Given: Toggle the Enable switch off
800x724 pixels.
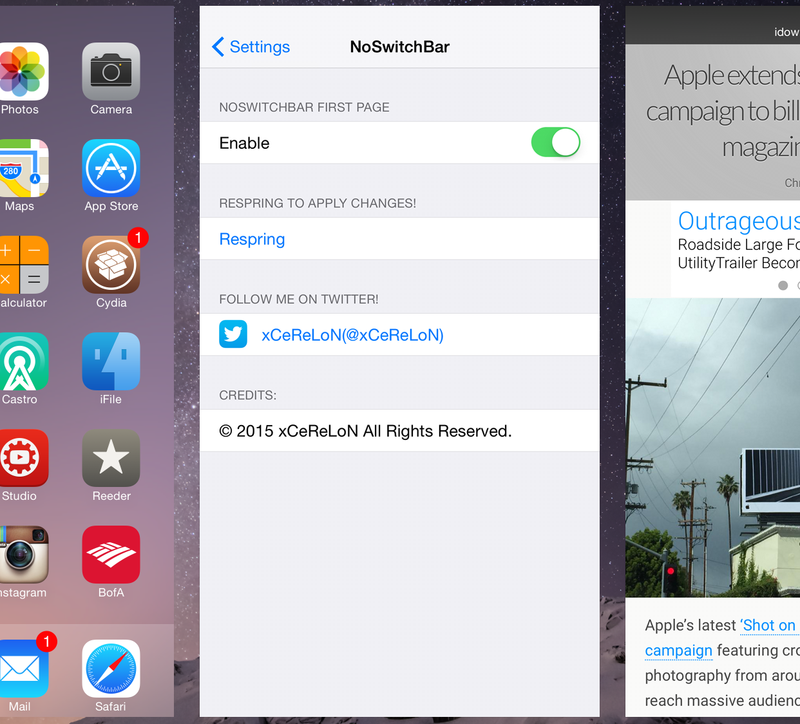Looking at the screenshot, I should (x=555, y=142).
